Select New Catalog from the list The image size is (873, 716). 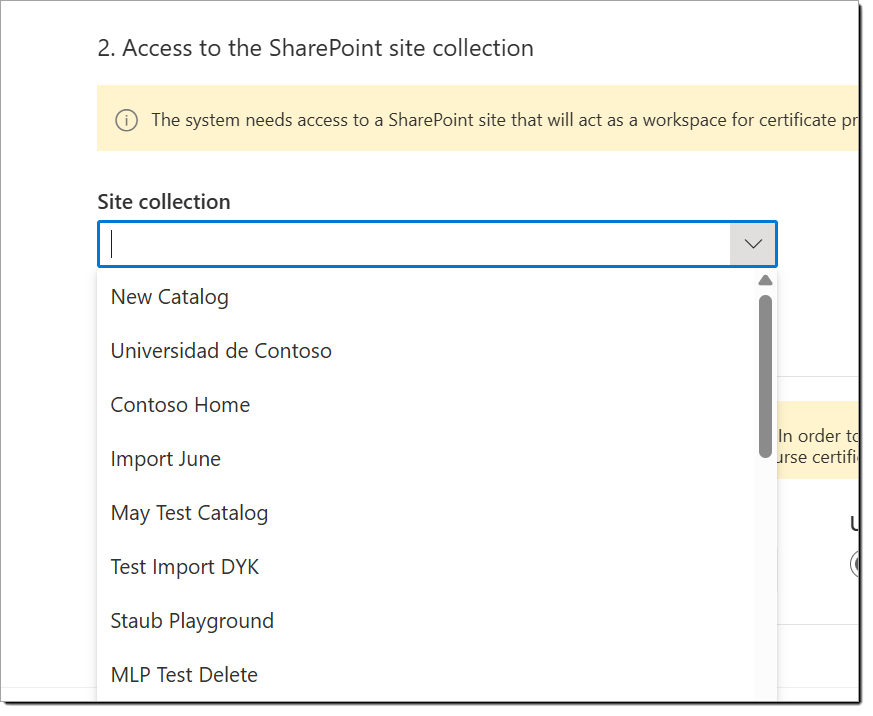click(x=169, y=296)
